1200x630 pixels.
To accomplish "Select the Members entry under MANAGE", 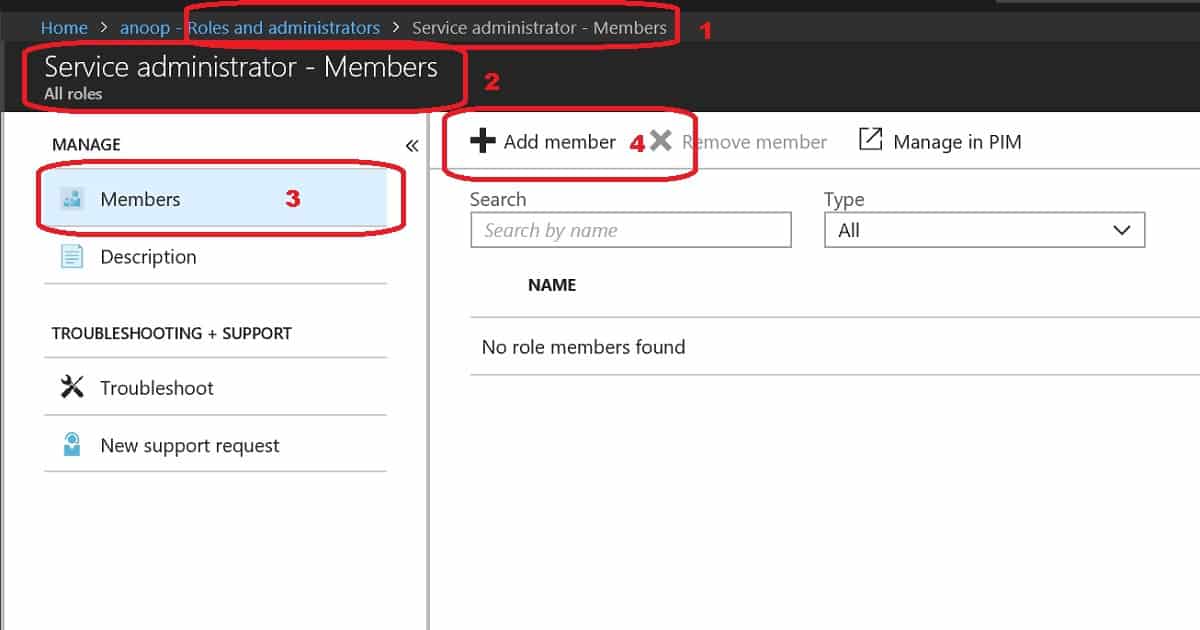I will click(140, 199).
